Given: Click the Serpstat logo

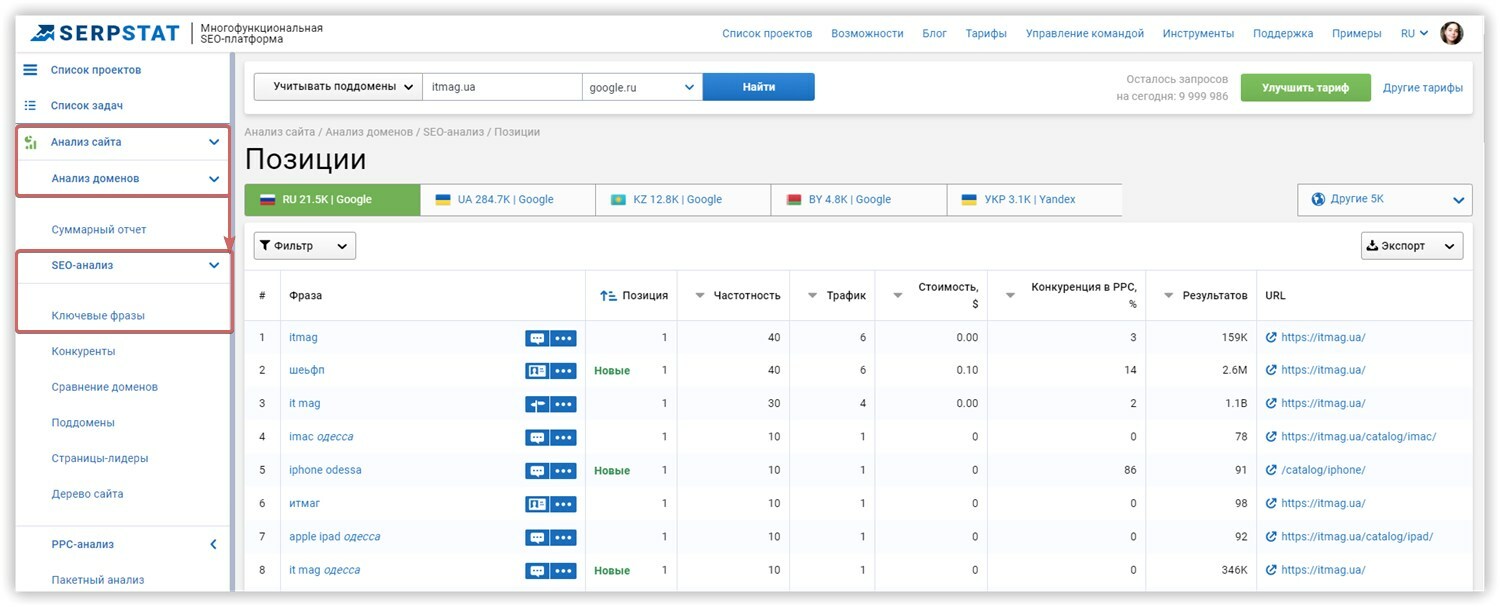Looking at the screenshot, I should click(x=105, y=34).
